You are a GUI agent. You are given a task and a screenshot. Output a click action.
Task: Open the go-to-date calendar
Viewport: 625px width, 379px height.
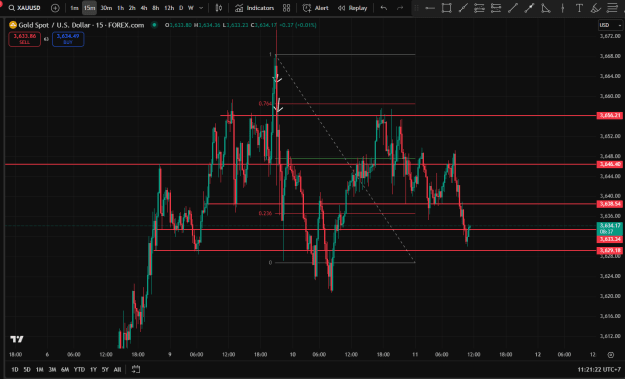pyautogui.click(x=136, y=369)
